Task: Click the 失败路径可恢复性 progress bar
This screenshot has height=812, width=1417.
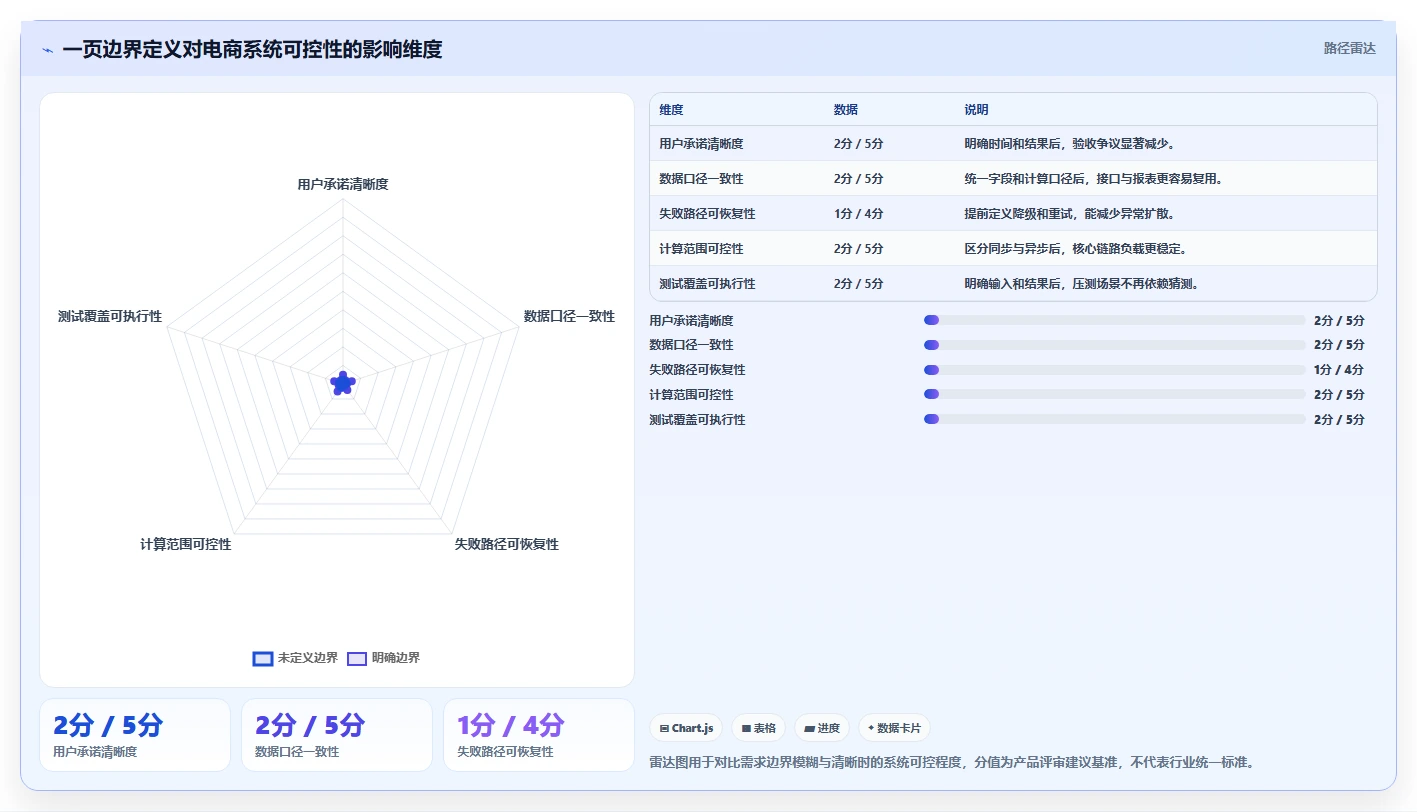Action: pos(1115,370)
